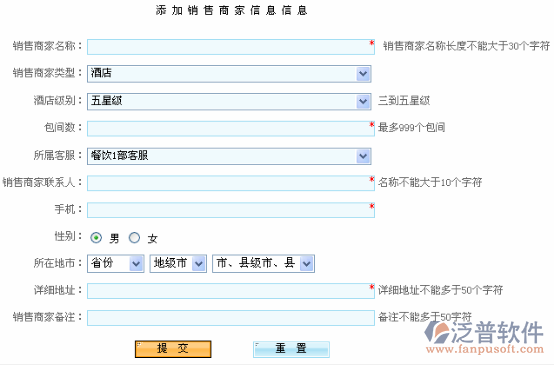Open the 销售商家类型 dropdown showing 酒店
The width and height of the screenshot is (554, 365).
229,74
